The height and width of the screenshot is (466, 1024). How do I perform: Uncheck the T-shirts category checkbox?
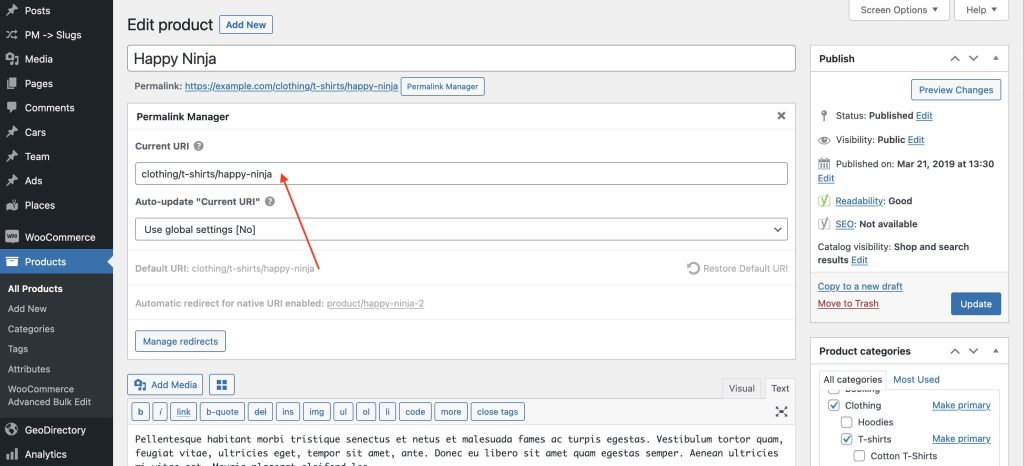click(846, 439)
